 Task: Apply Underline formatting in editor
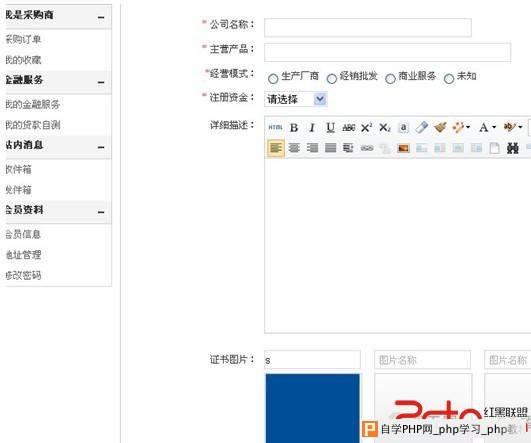(x=330, y=128)
